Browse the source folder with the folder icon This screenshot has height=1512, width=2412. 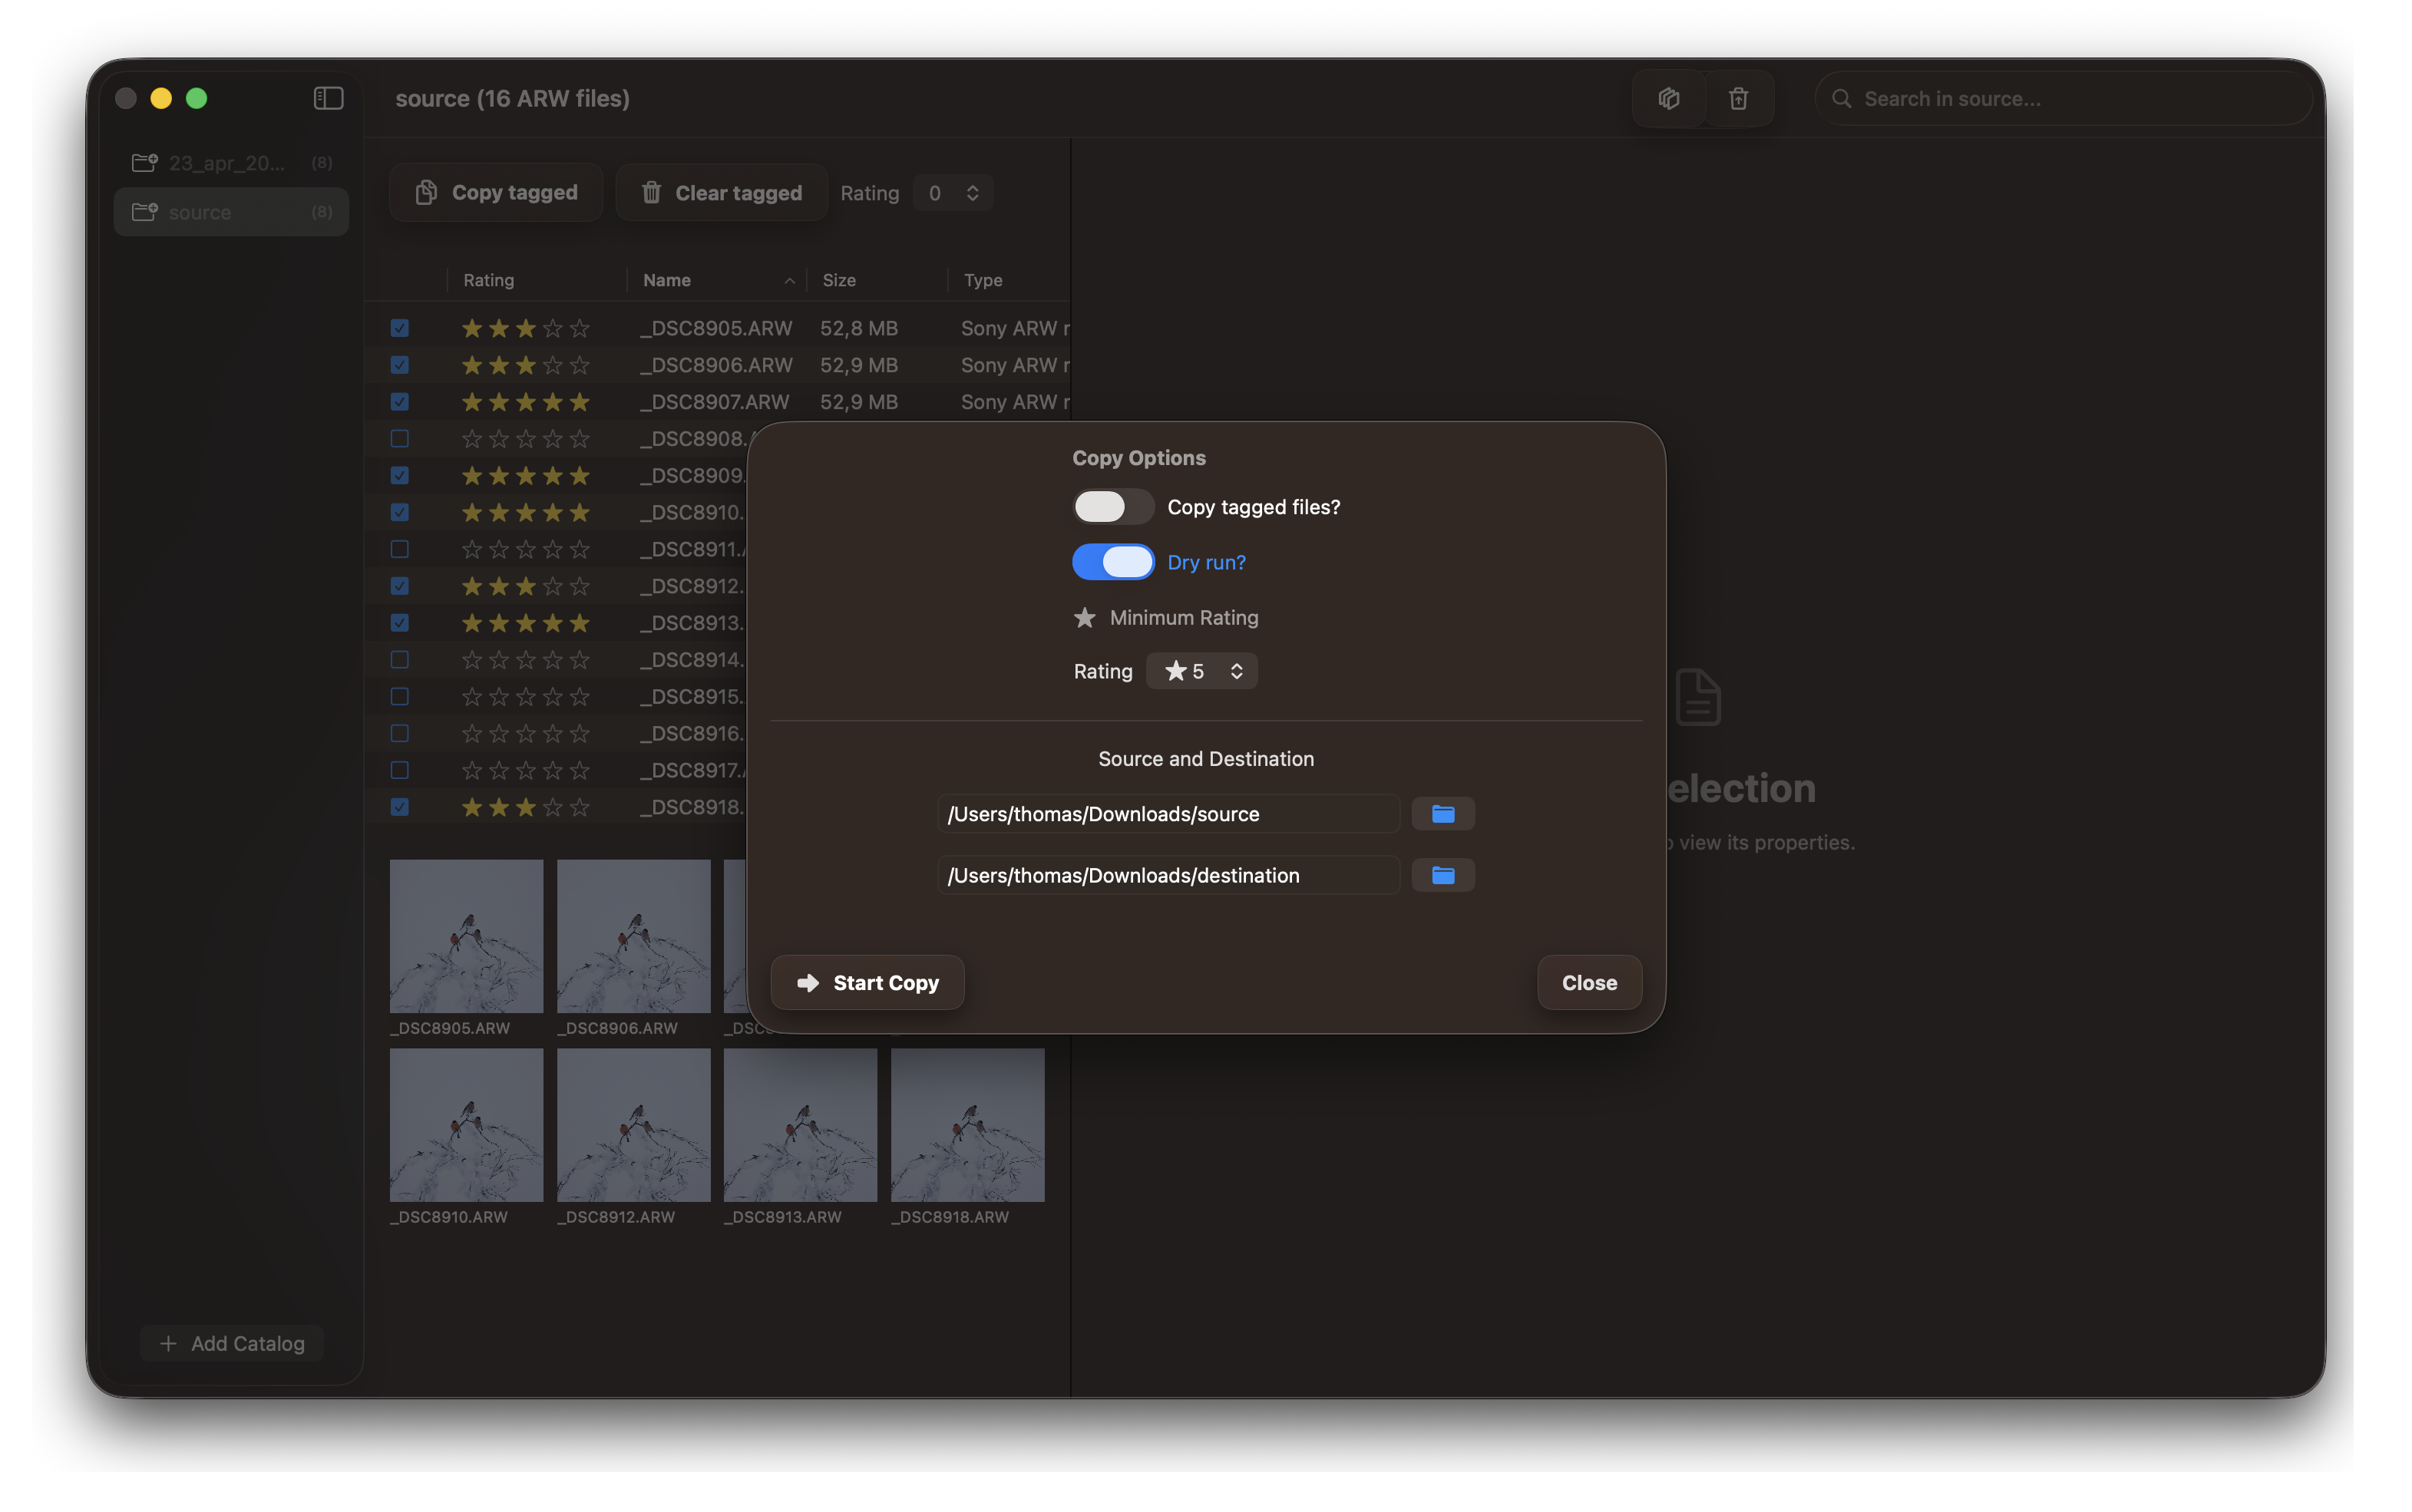point(1442,814)
